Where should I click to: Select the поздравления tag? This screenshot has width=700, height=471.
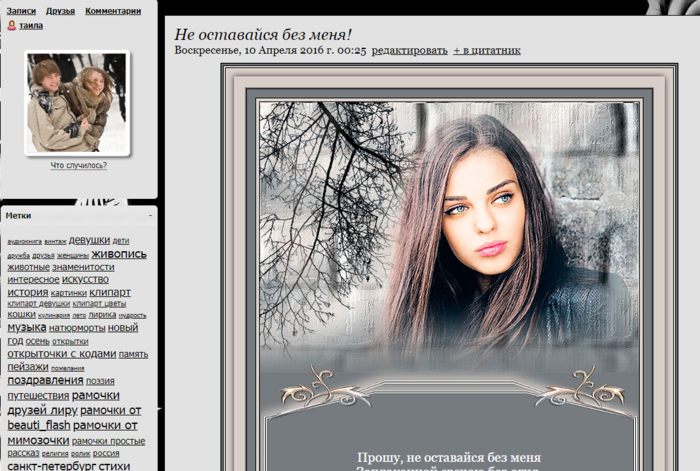pos(45,380)
